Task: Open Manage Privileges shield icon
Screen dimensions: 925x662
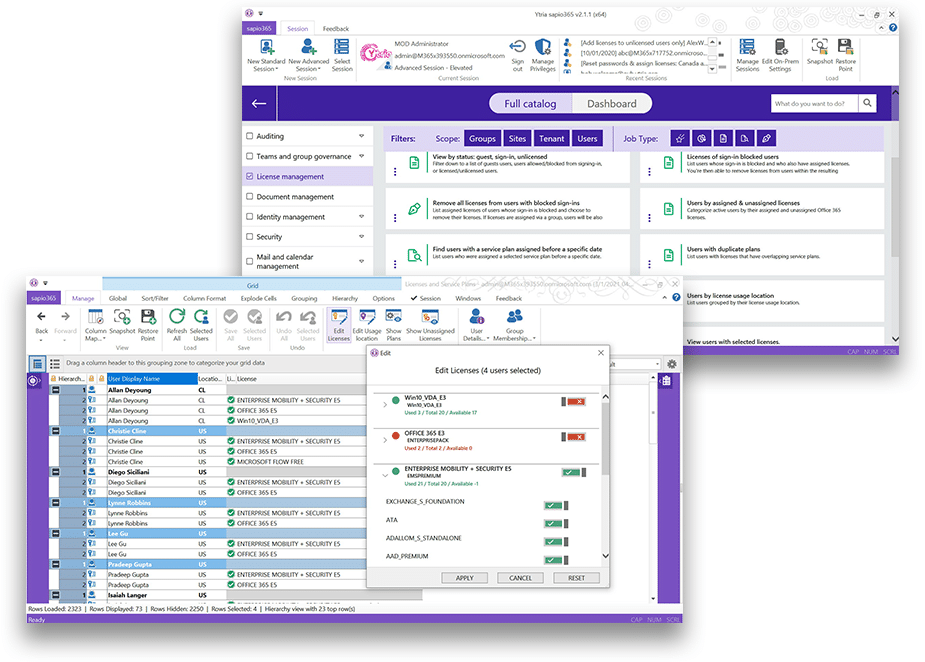Action: (543, 47)
